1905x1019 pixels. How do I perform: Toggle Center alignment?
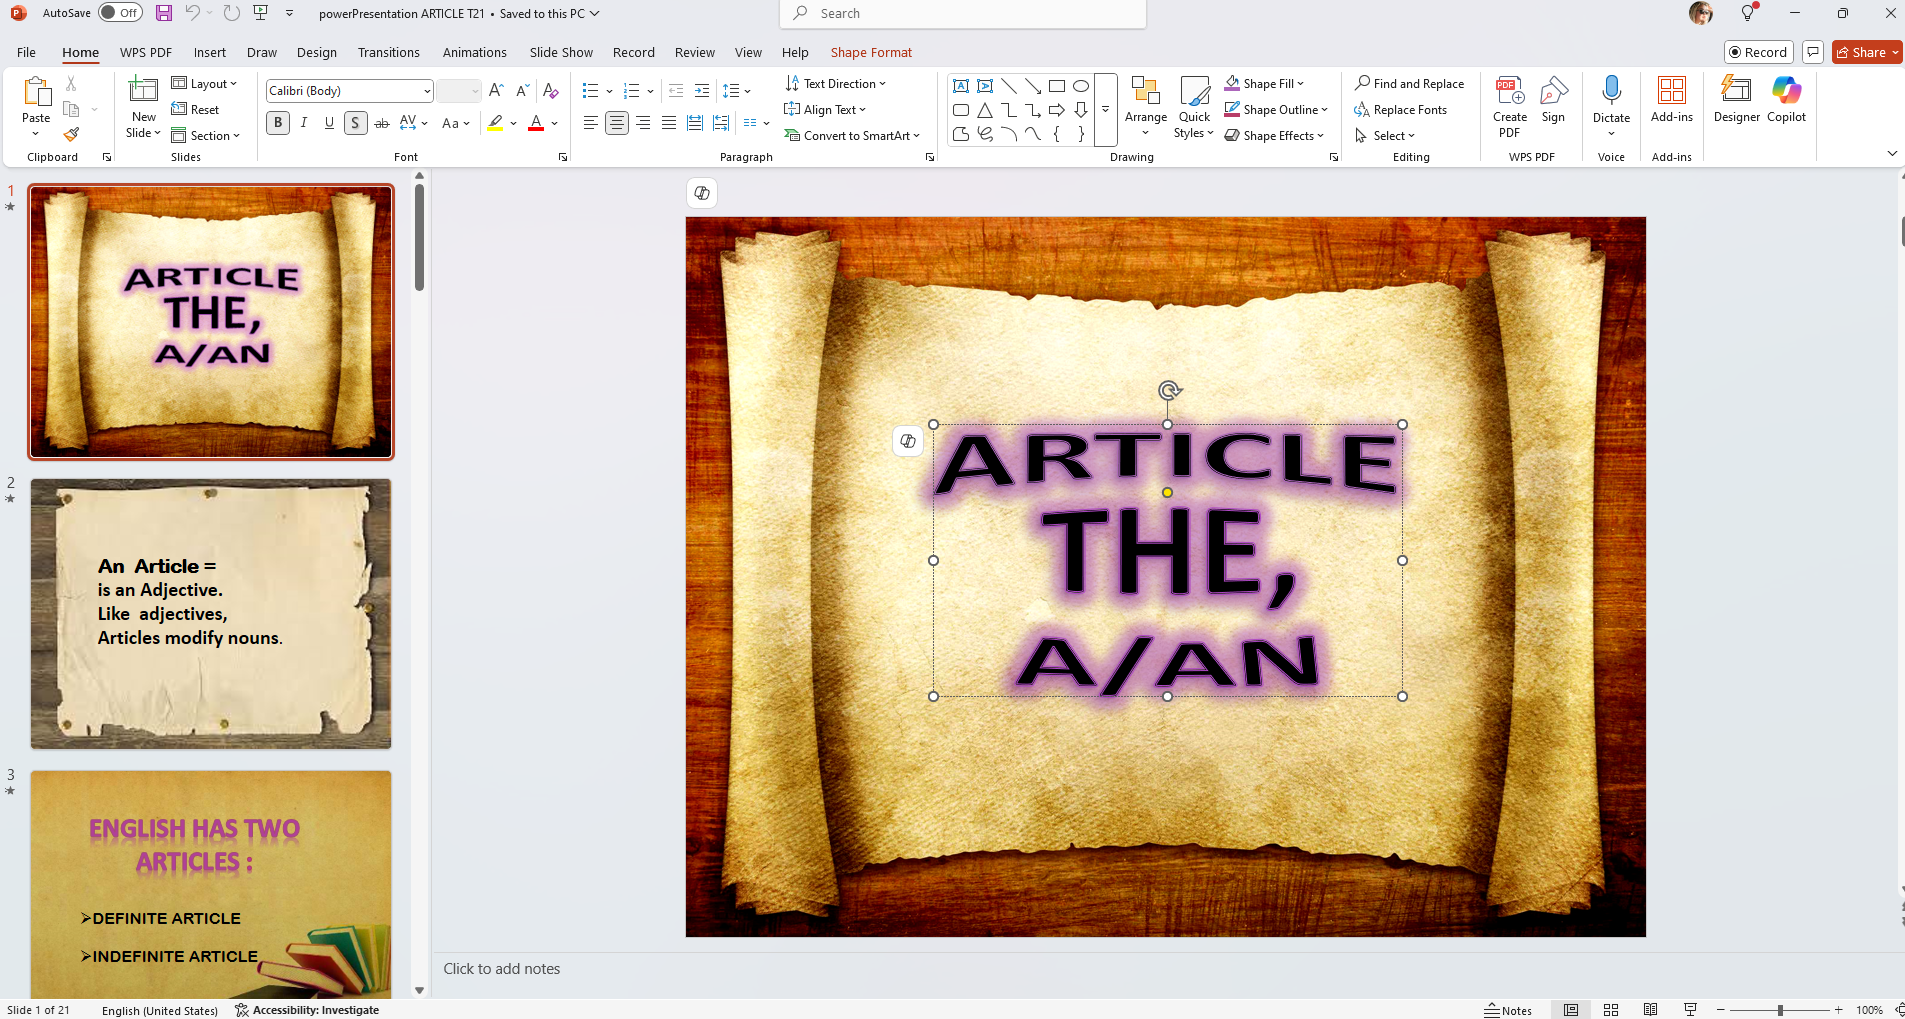coord(617,123)
